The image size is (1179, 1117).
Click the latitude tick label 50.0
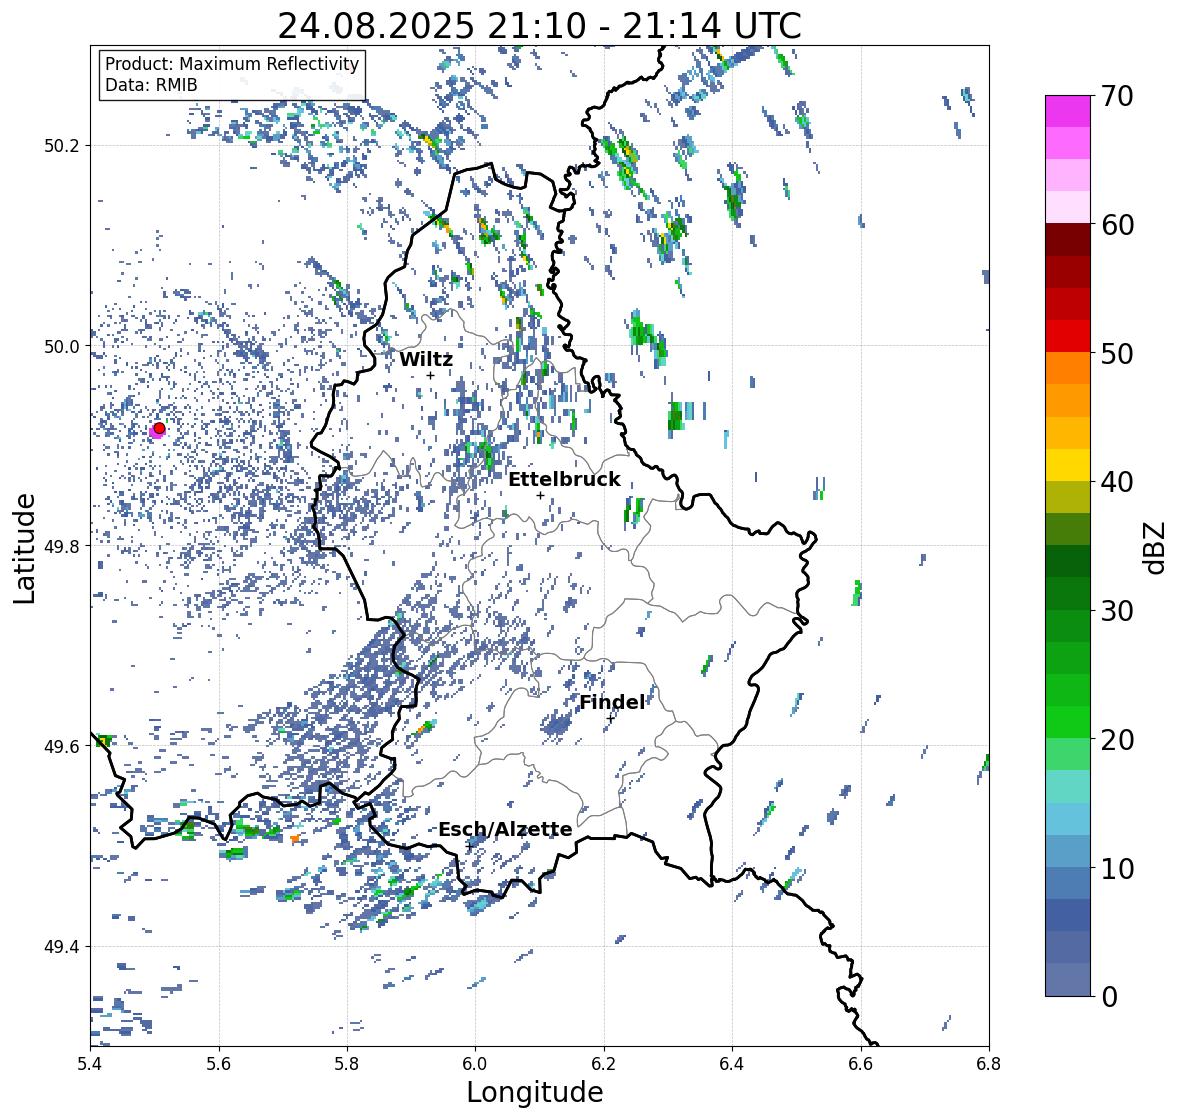pyautogui.click(x=62, y=347)
